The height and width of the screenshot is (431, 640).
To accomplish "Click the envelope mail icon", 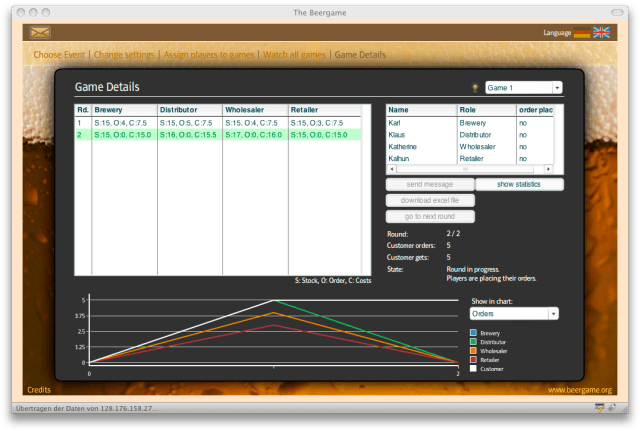I will tap(40, 32).
